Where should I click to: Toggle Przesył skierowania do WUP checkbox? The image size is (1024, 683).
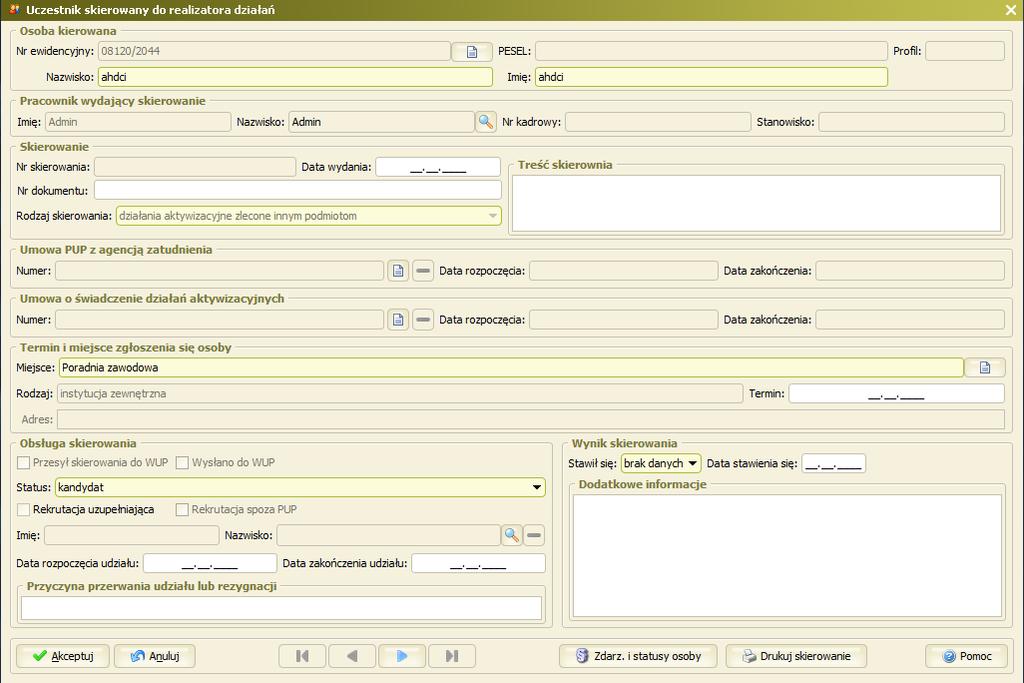pyautogui.click(x=24, y=462)
